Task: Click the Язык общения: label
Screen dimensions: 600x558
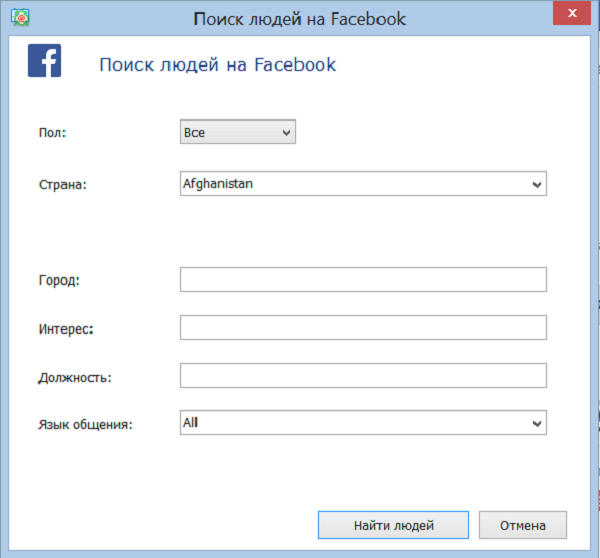Action: [x=85, y=424]
